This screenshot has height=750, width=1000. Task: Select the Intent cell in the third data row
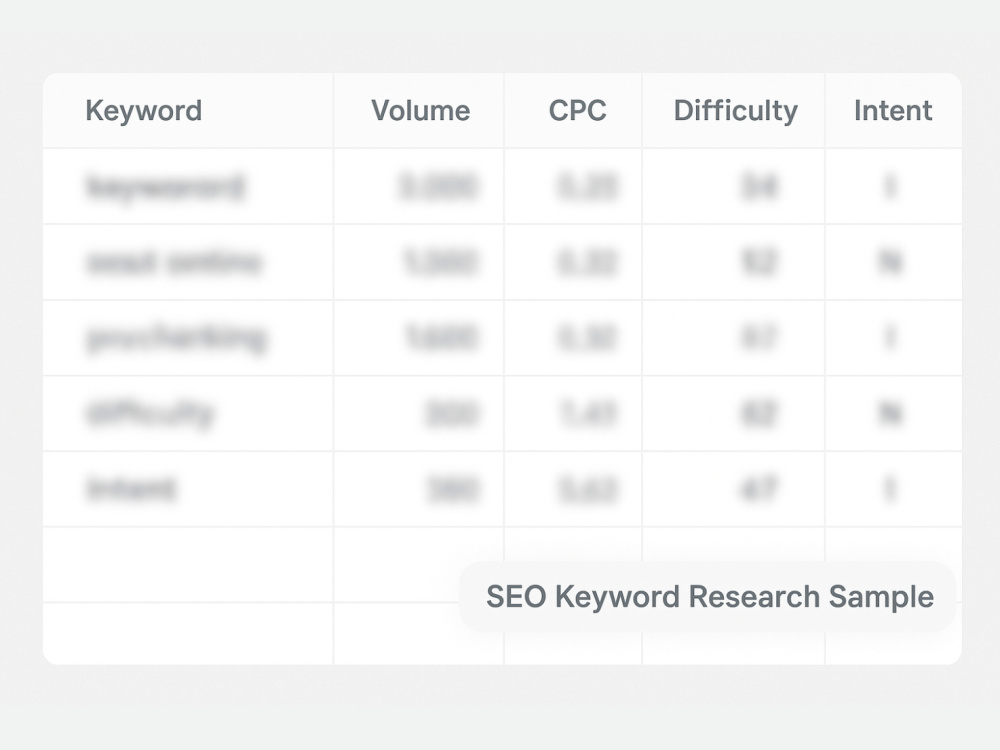893,337
